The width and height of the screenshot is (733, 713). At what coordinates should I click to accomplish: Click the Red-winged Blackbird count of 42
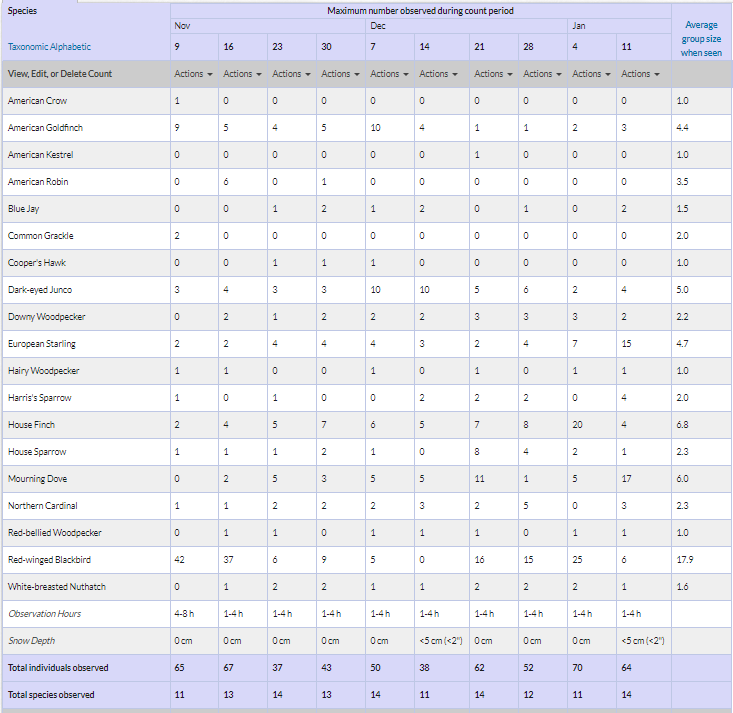180,560
